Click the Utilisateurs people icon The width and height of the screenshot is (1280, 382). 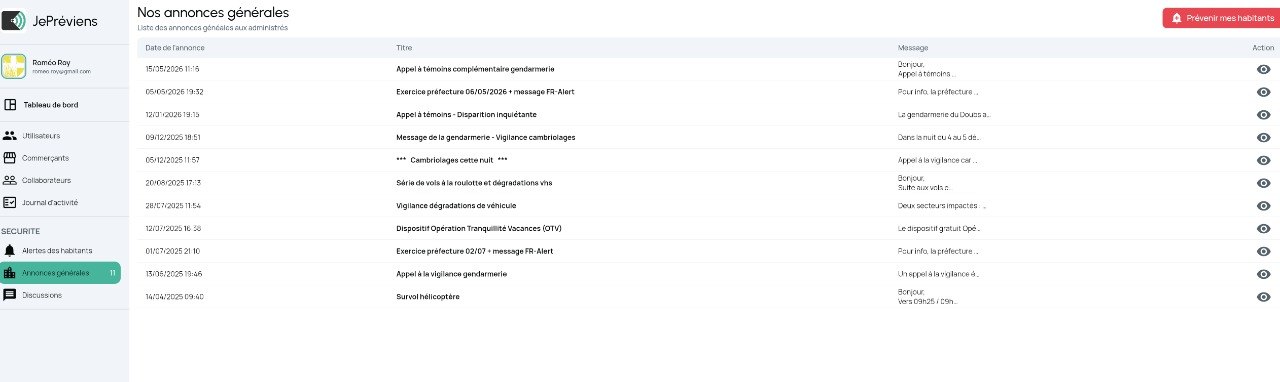tap(10, 135)
